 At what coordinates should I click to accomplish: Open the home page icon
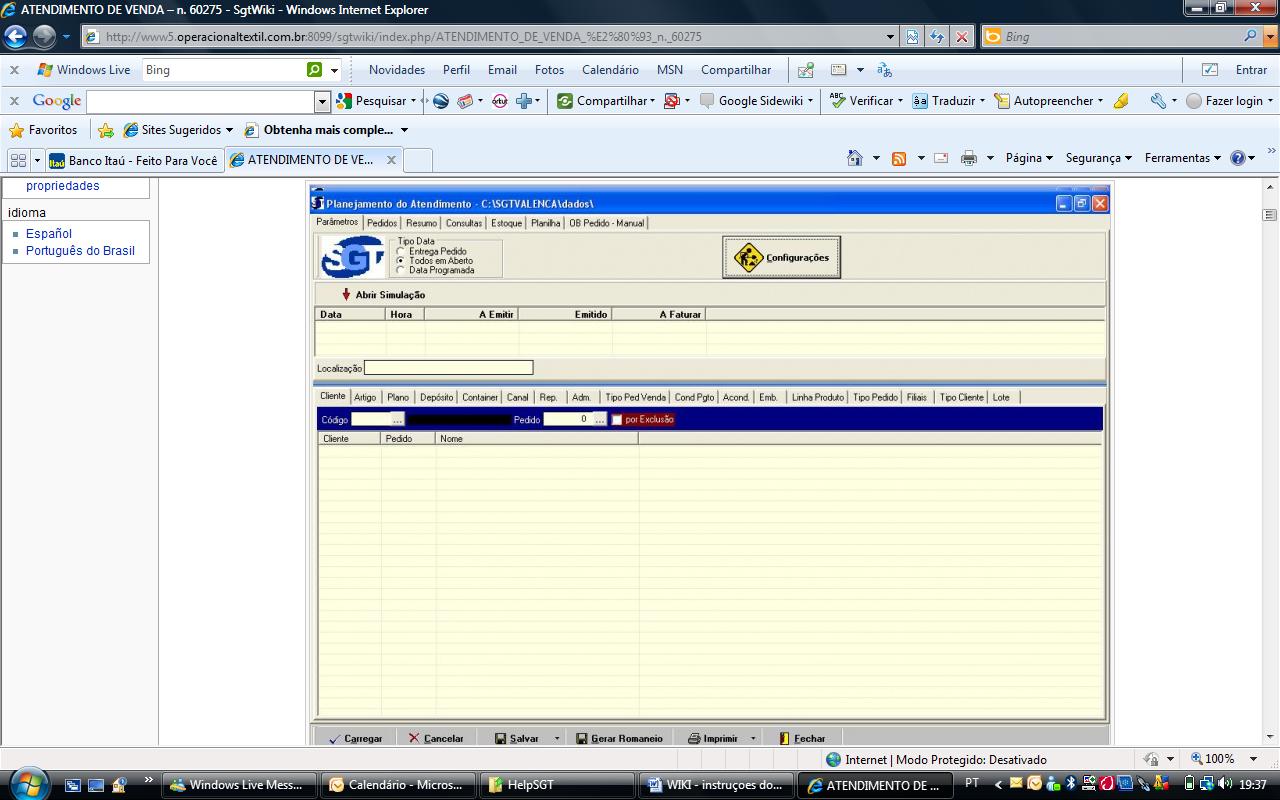click(854, 158)
